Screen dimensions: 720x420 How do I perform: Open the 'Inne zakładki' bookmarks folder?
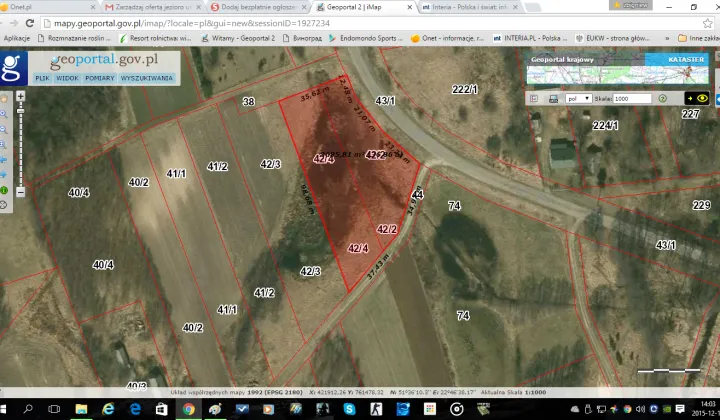[698, 38]
